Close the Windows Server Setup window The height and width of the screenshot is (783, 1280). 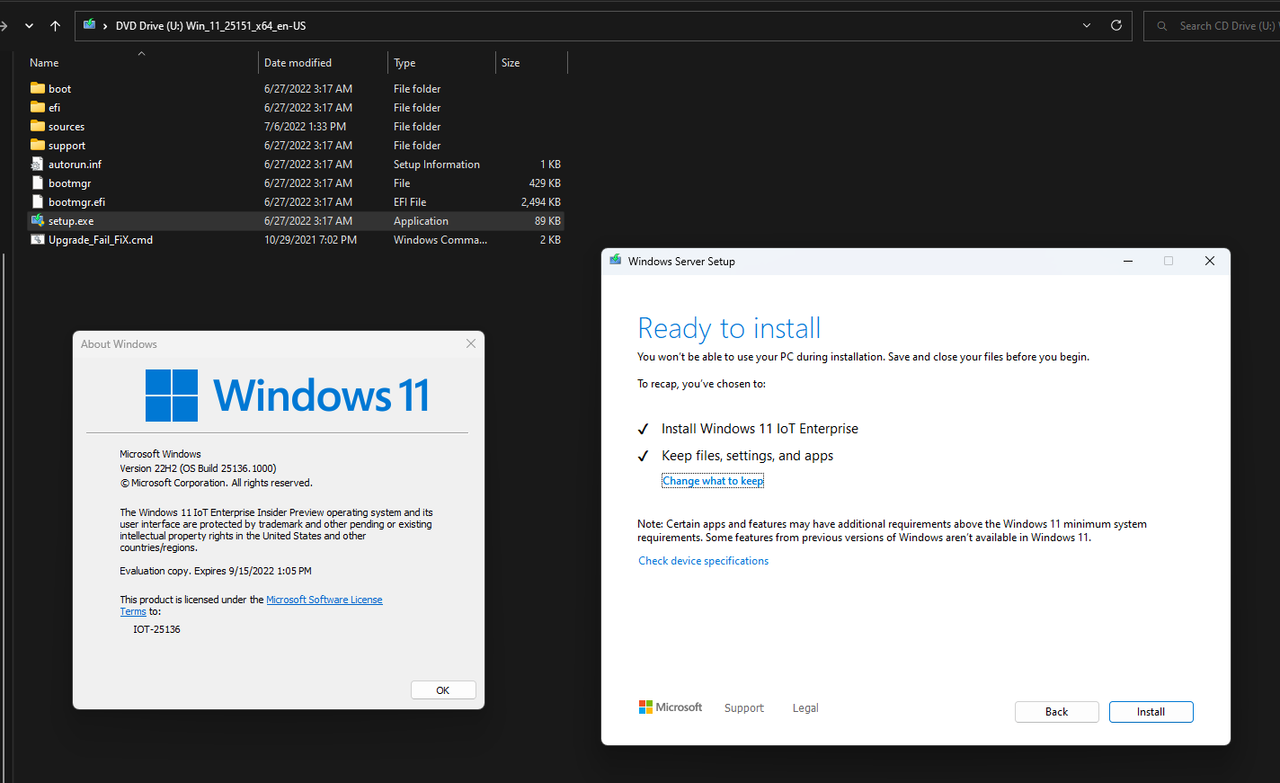tap(1209, 261)
